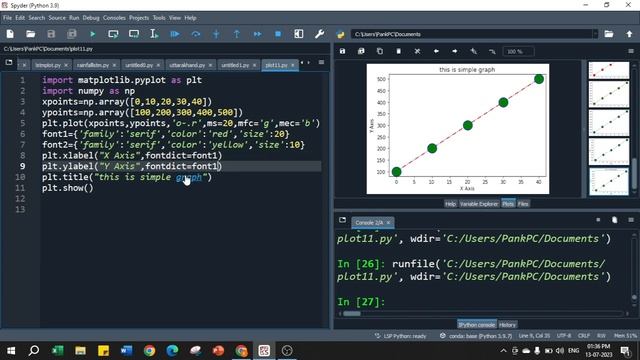Viewport: 640px width, 360px height.
Task: Remove the current plot
Action: click(x=399, y=51)
